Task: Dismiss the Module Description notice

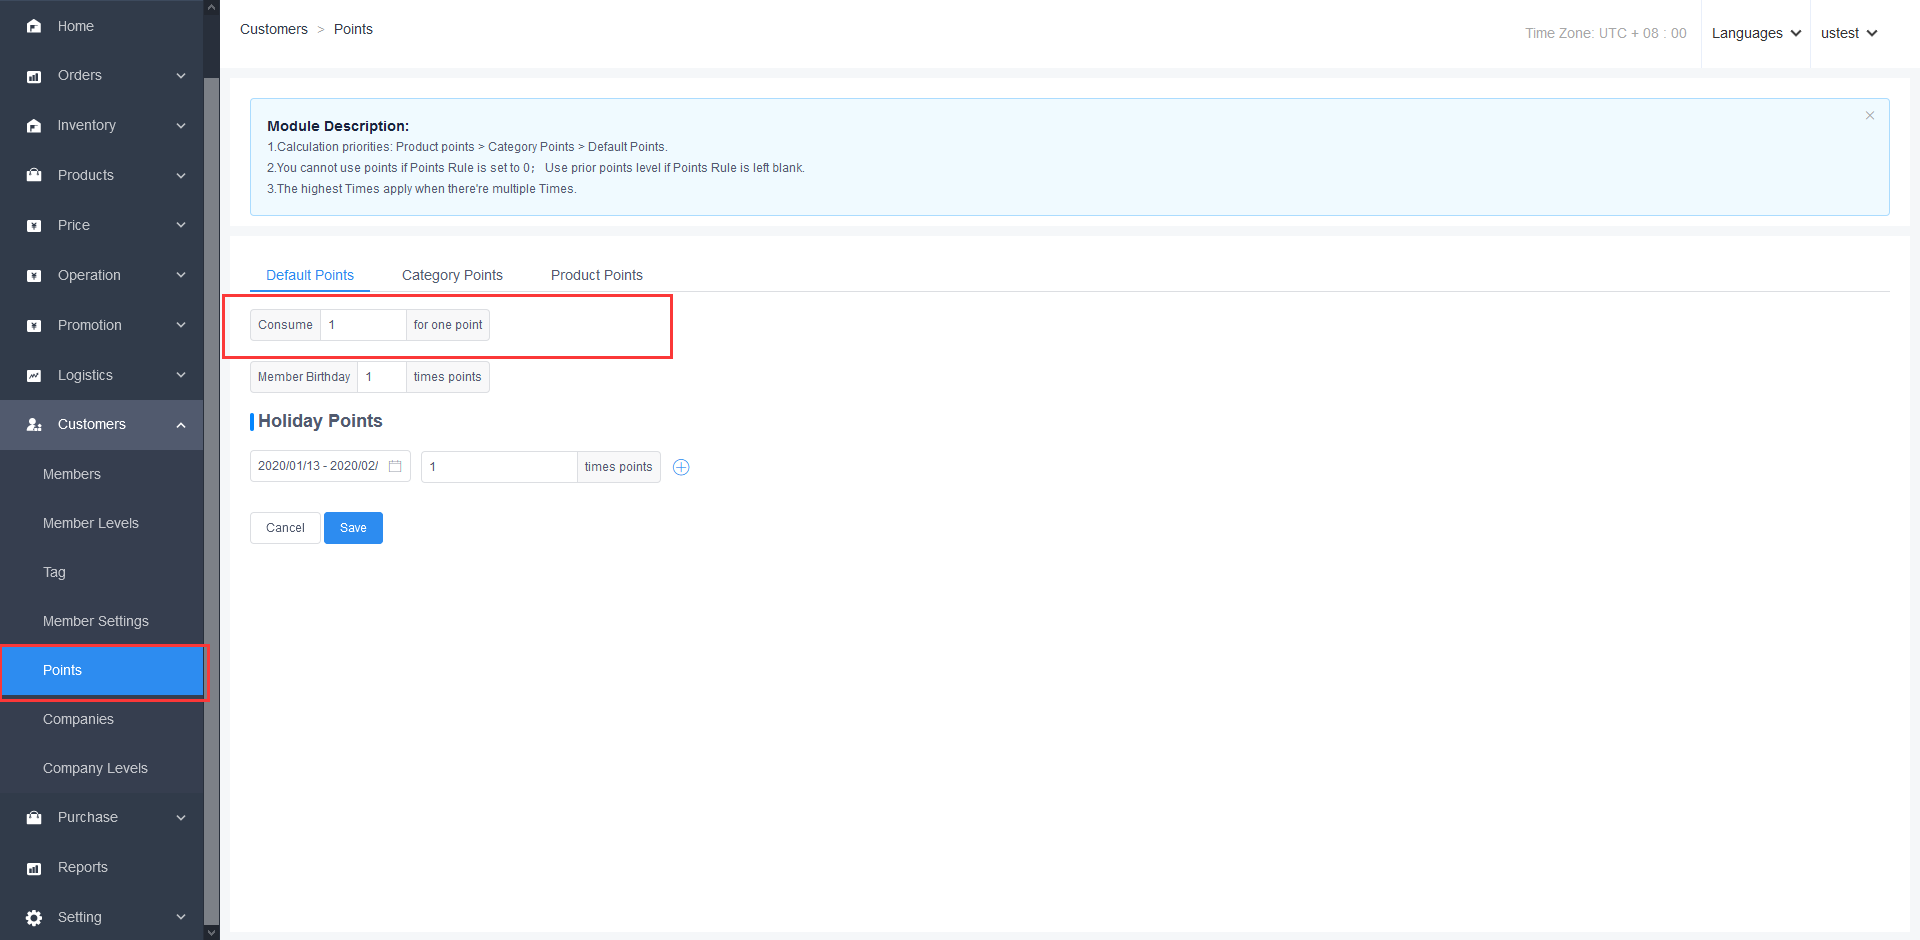Action: click(x=1869, y=116)
